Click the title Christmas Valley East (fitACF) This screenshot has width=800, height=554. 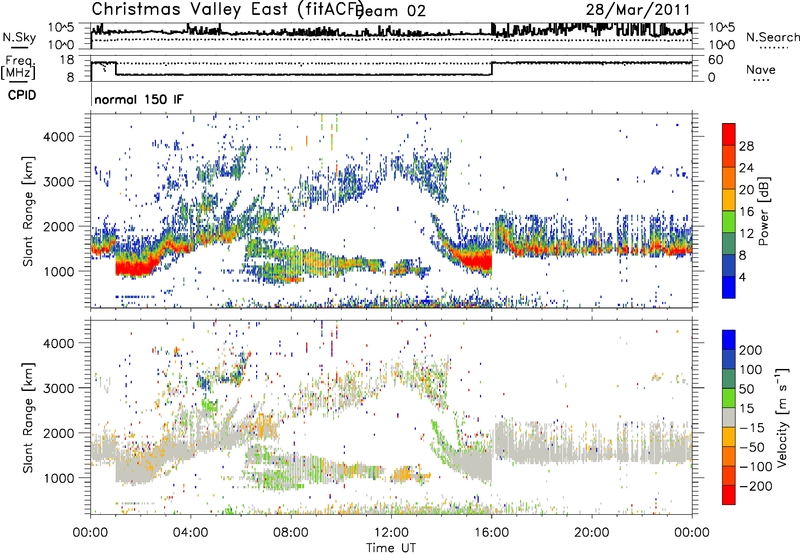pyautogui.click(x=228, y=9)
